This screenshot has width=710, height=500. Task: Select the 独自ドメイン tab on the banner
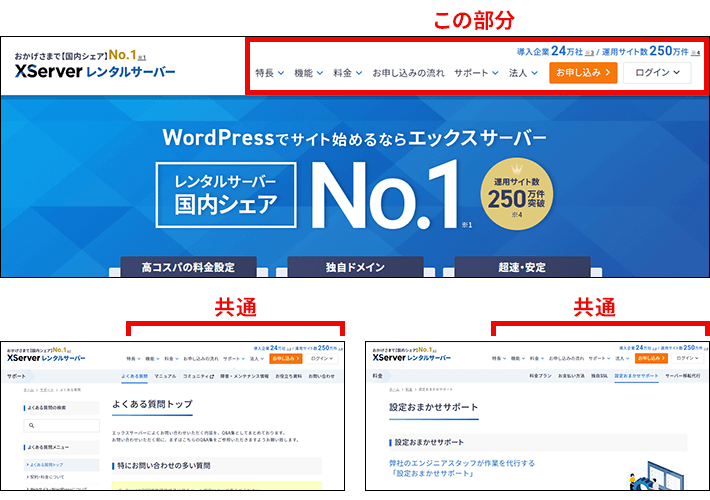355,268
